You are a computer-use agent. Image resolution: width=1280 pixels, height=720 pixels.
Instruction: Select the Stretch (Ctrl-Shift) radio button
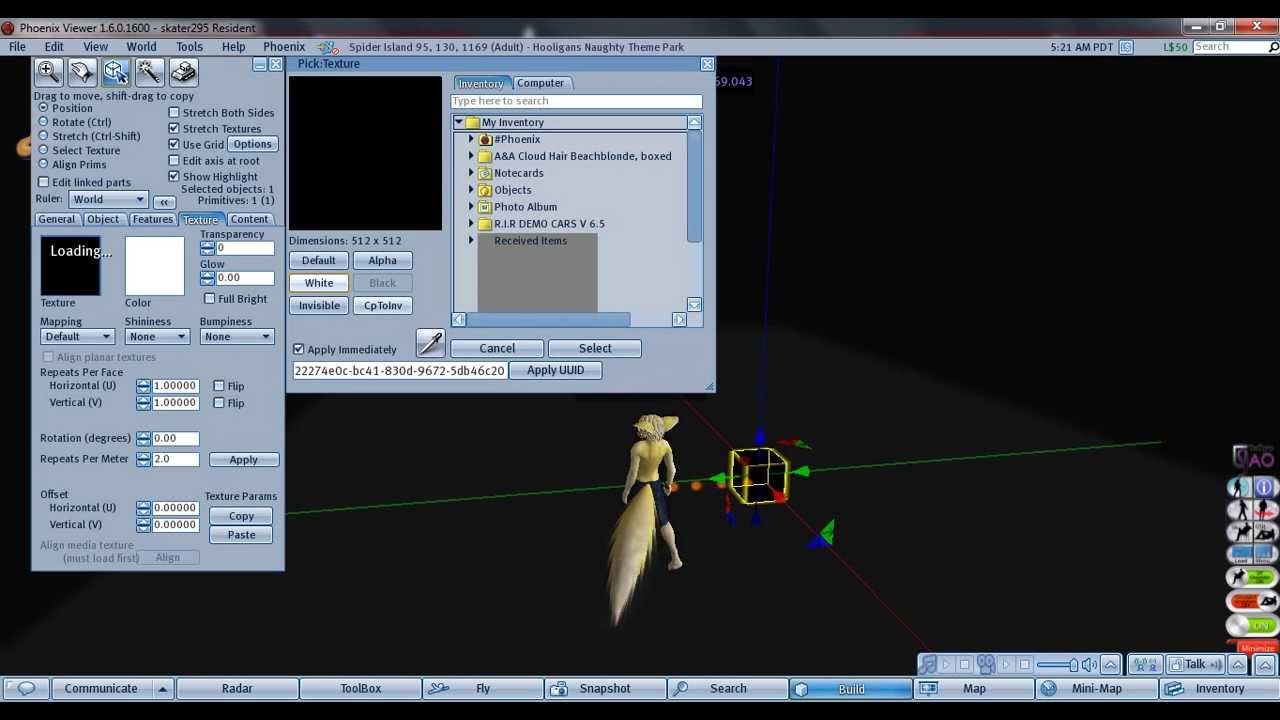point(43,136)
